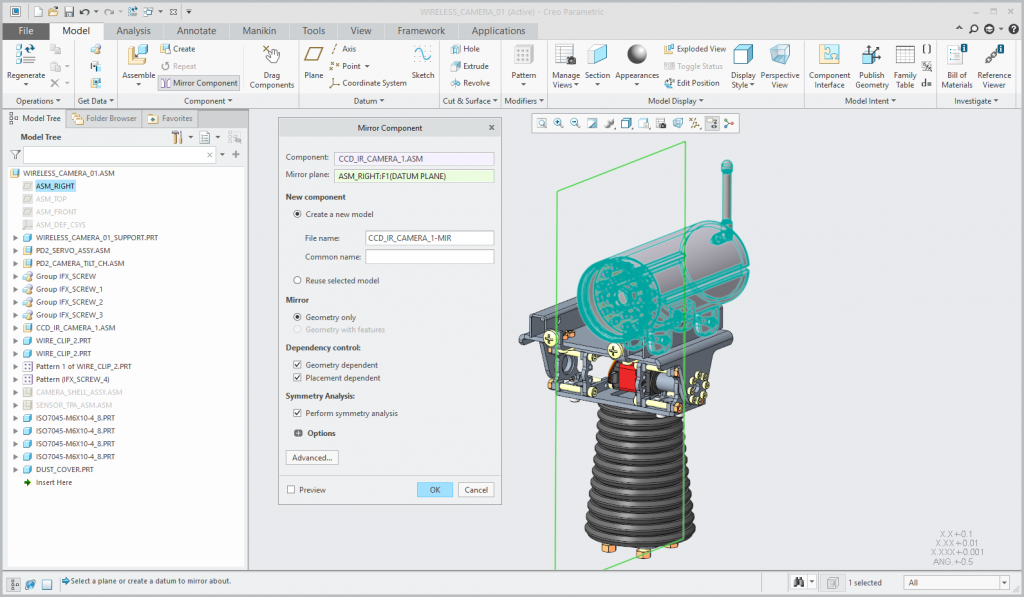Choose the Extrude tool
Screen dimensions: 1024x597
coord(470,66)
